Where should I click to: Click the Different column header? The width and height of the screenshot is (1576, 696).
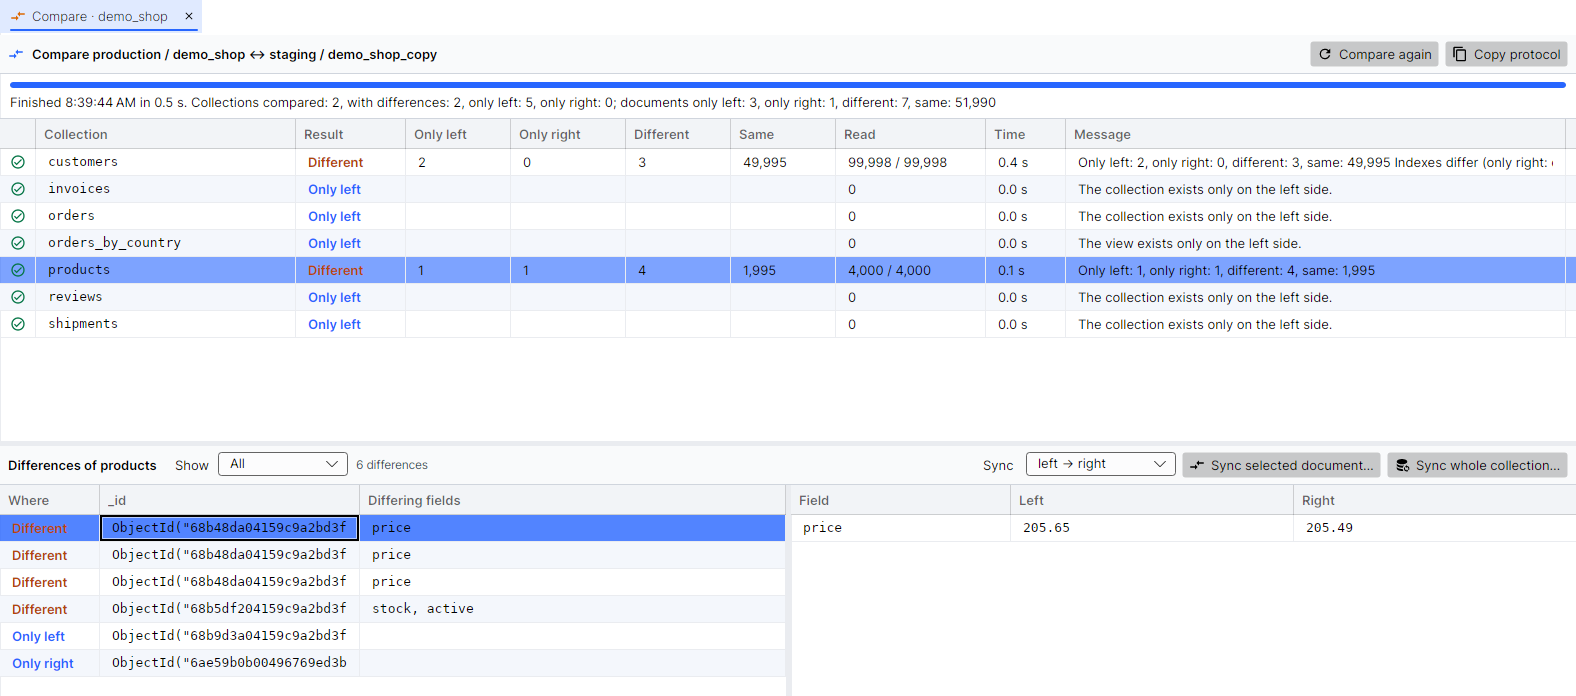pos(678,134)
